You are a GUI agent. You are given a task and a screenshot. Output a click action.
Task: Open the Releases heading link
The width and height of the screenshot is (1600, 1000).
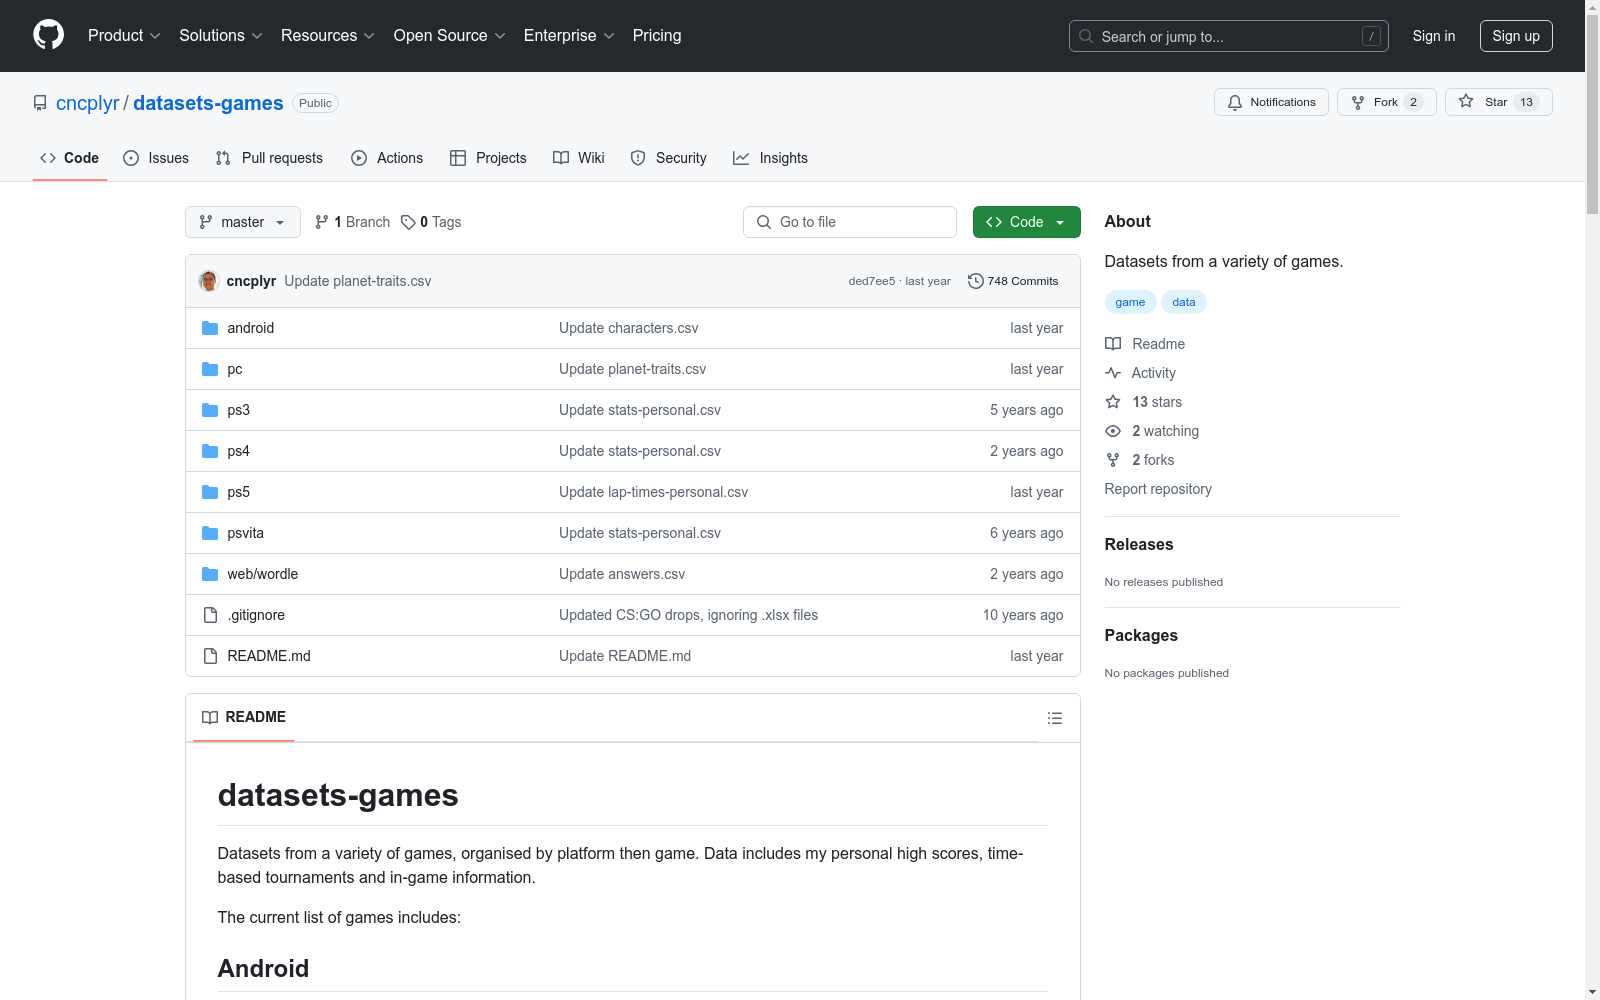(1139, 544)
